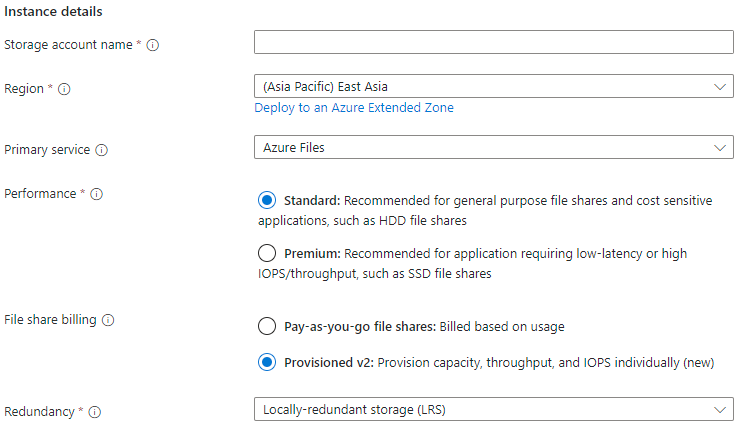Click info icon beside Storage account name
743x428 pixels.
(x=153, y=45)
